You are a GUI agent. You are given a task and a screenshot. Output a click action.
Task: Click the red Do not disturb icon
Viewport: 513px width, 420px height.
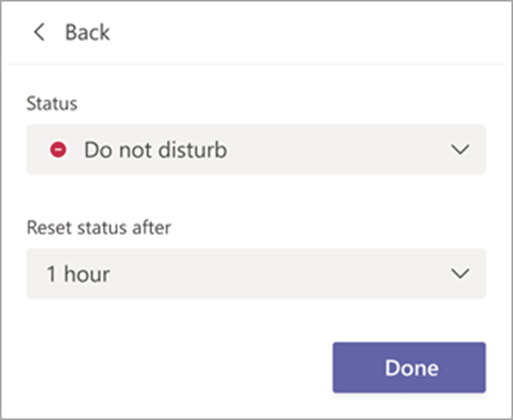tap(58, 150)
